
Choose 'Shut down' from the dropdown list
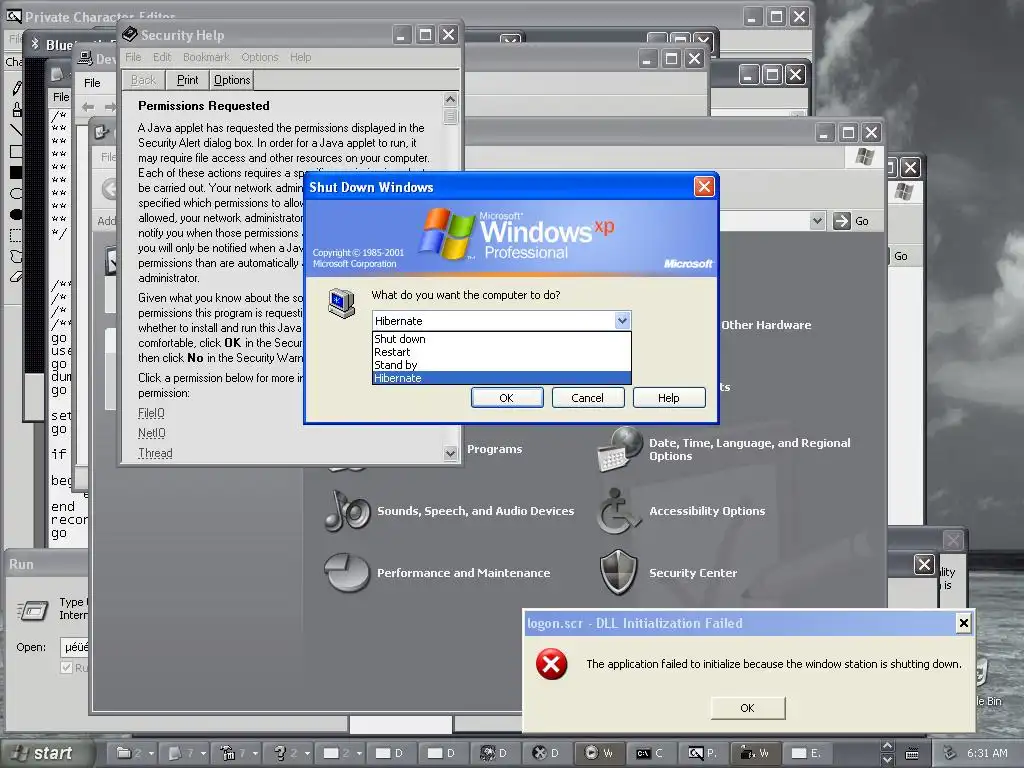click(502, 339)
